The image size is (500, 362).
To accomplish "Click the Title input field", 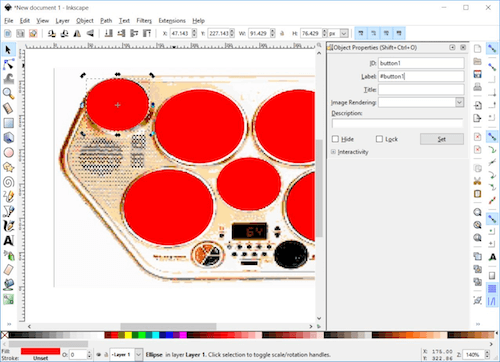I will click(421, 89).
